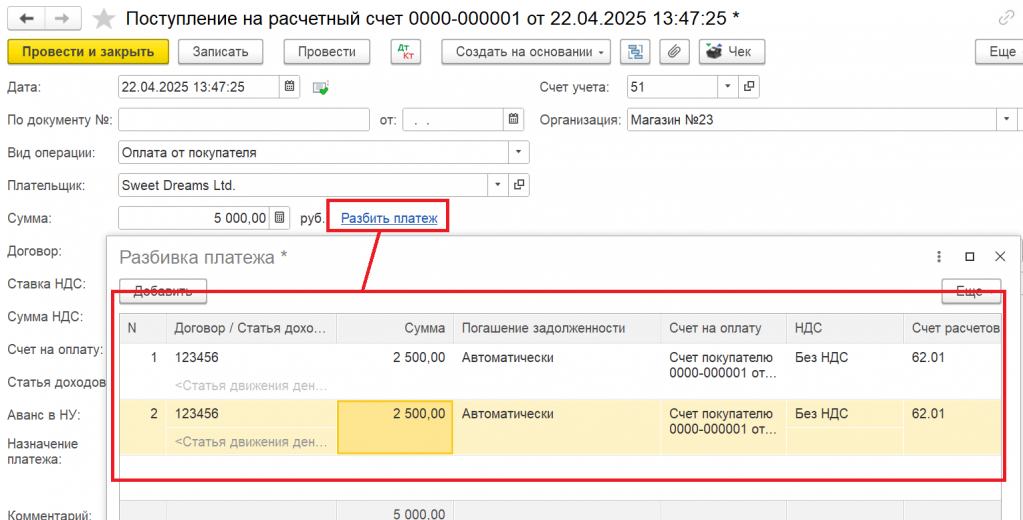Click the Счет расчетов column header

coord(953,328)
